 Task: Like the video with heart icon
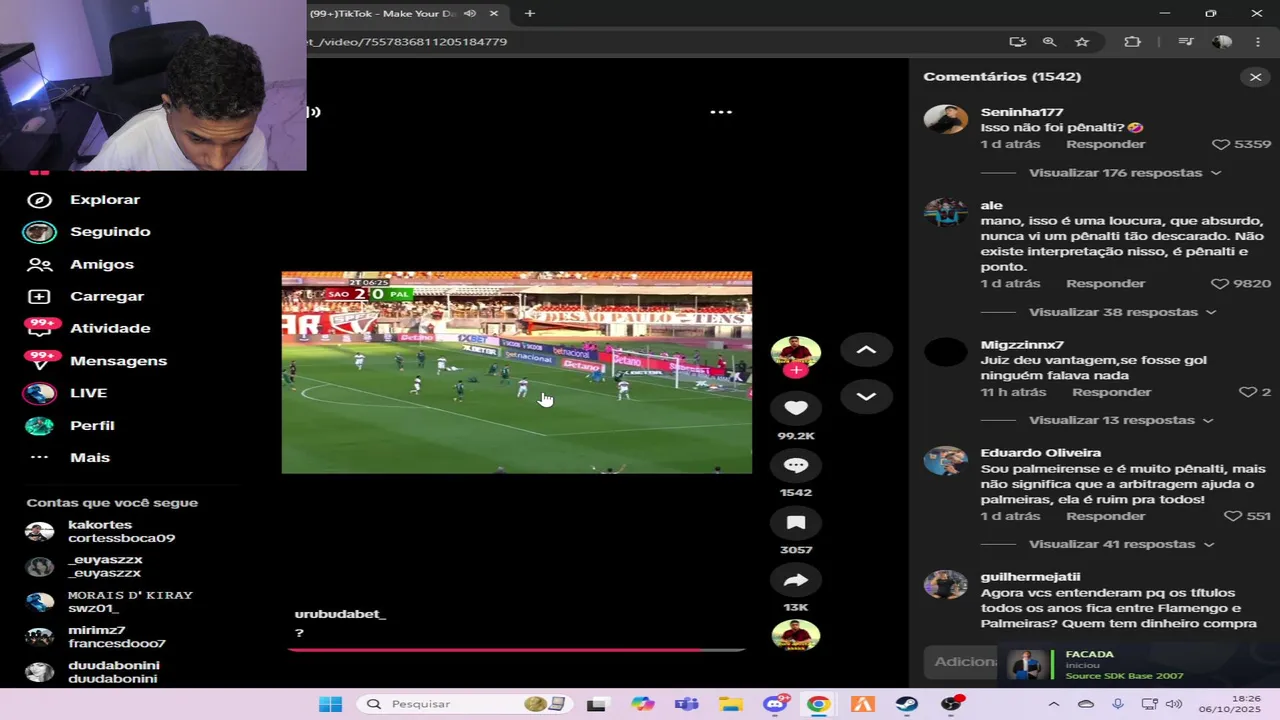[x=796, y=408]
